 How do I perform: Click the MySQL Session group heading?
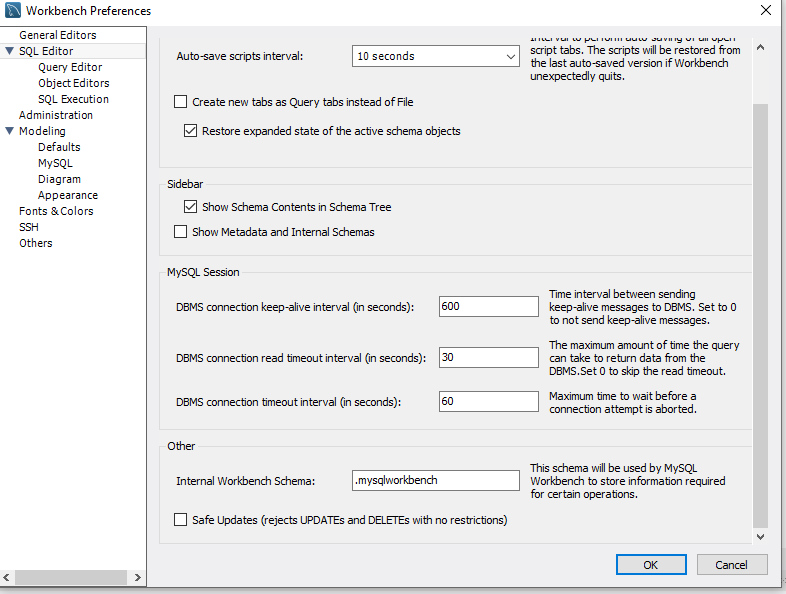pos(203,272)
